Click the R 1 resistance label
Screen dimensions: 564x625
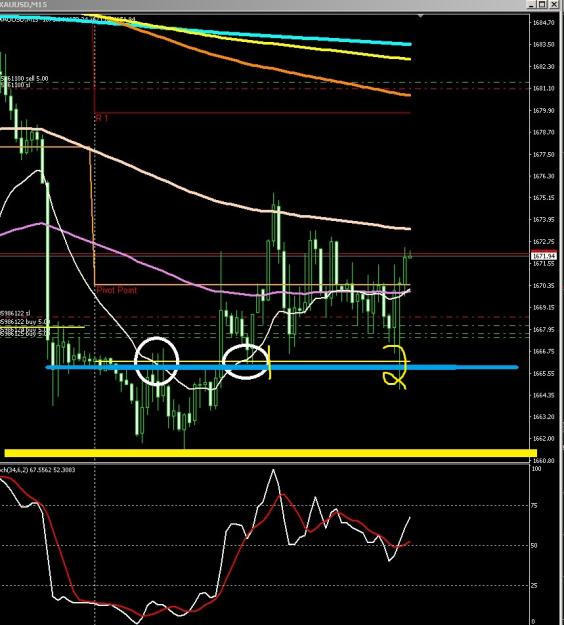[x=102, y=118]
